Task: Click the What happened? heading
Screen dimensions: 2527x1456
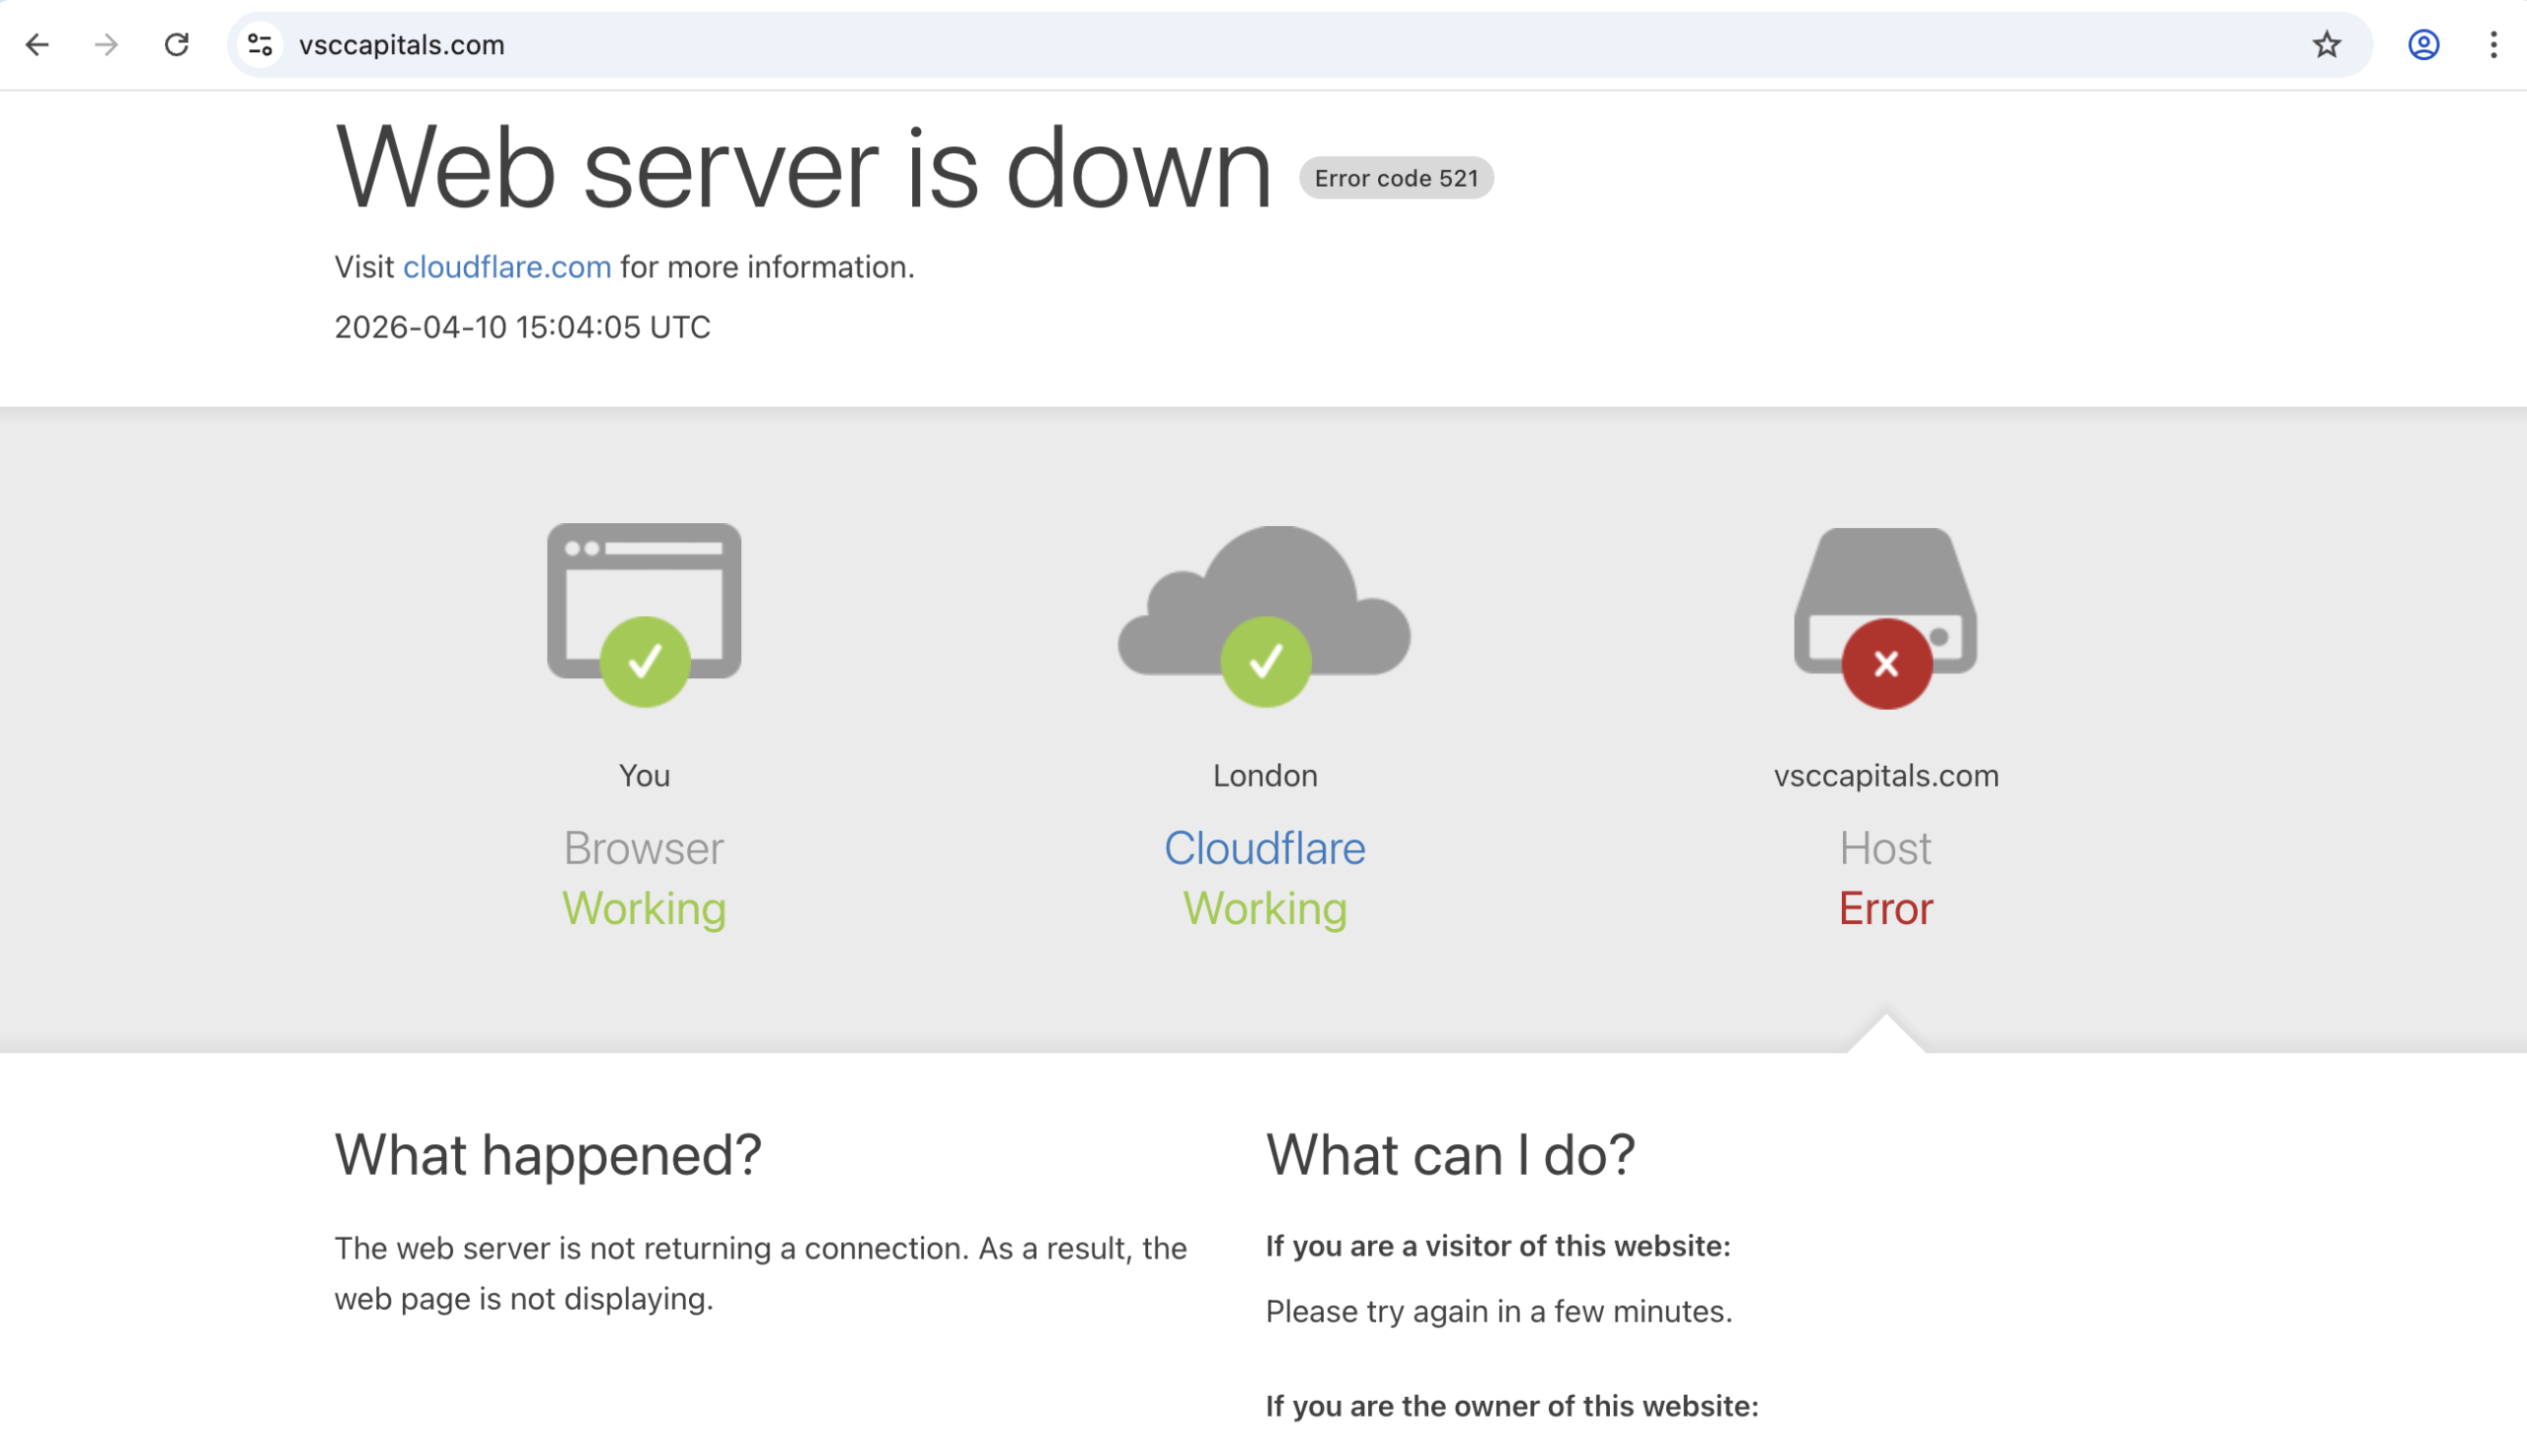Action: tap(547, 1154)
